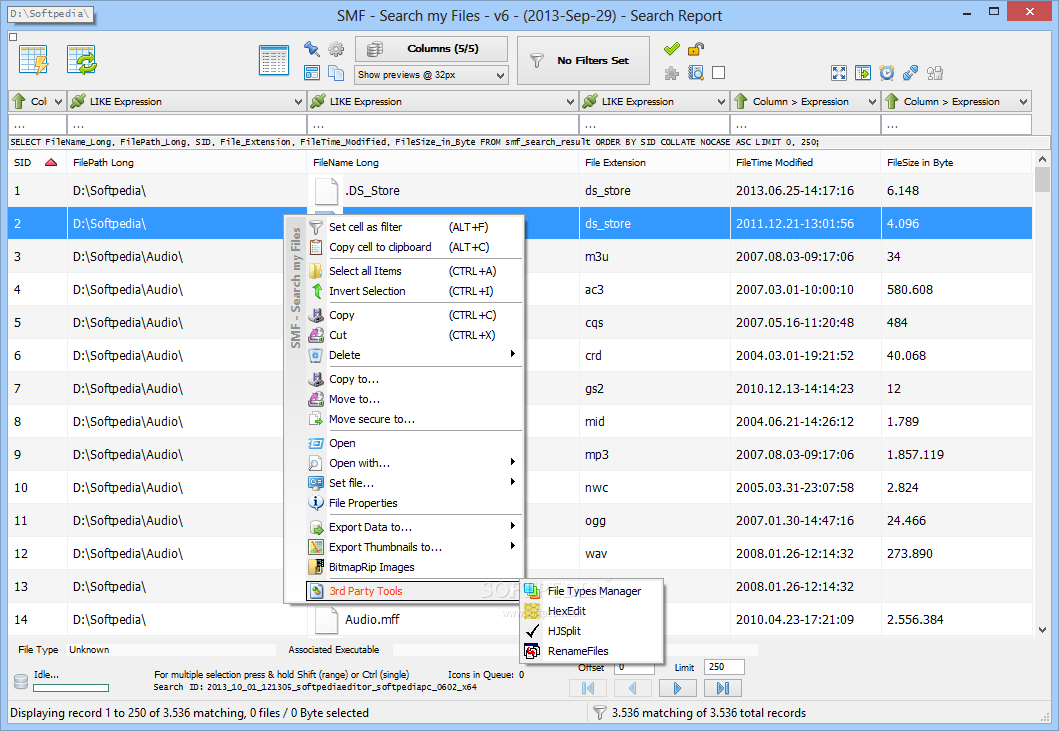The height and width of the screenshot is (731, 1059).
Task: Click the database disk icon beside Idle
Action: pyautogui.click(x=21, y=681)
